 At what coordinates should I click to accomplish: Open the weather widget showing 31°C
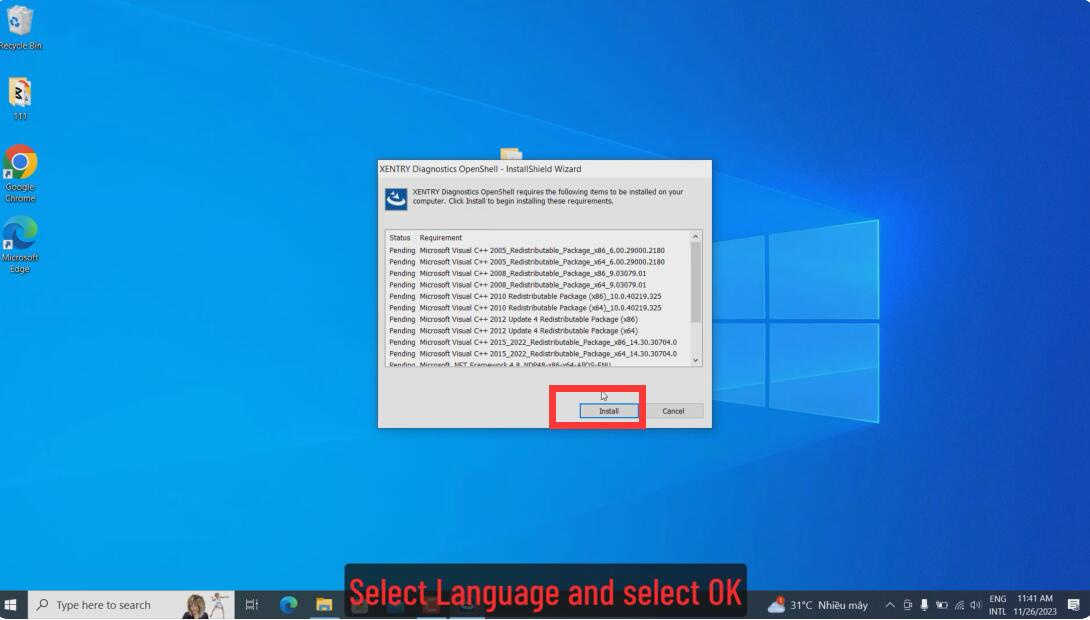pyautogui.click(x=818, y=605)
